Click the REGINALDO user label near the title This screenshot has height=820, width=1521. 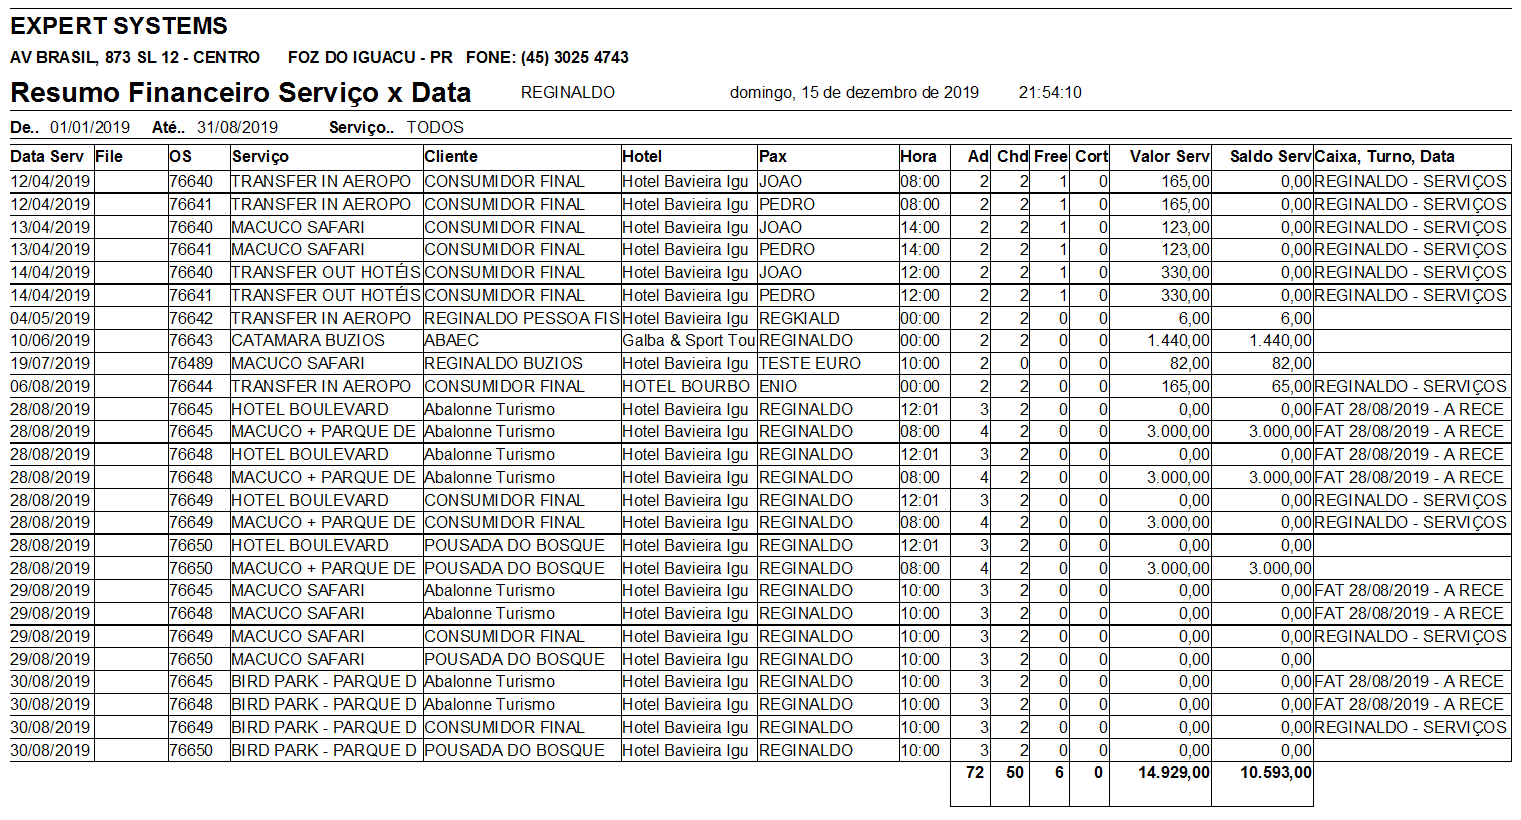(567, 91)
